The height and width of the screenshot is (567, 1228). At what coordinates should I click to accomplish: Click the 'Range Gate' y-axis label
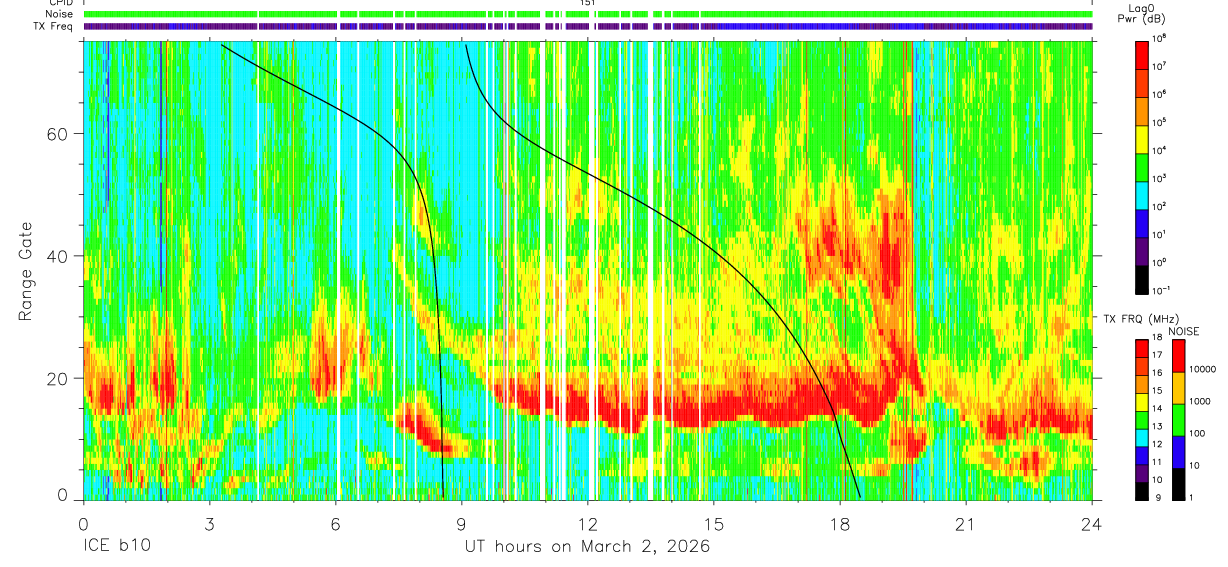click(24, 272)
